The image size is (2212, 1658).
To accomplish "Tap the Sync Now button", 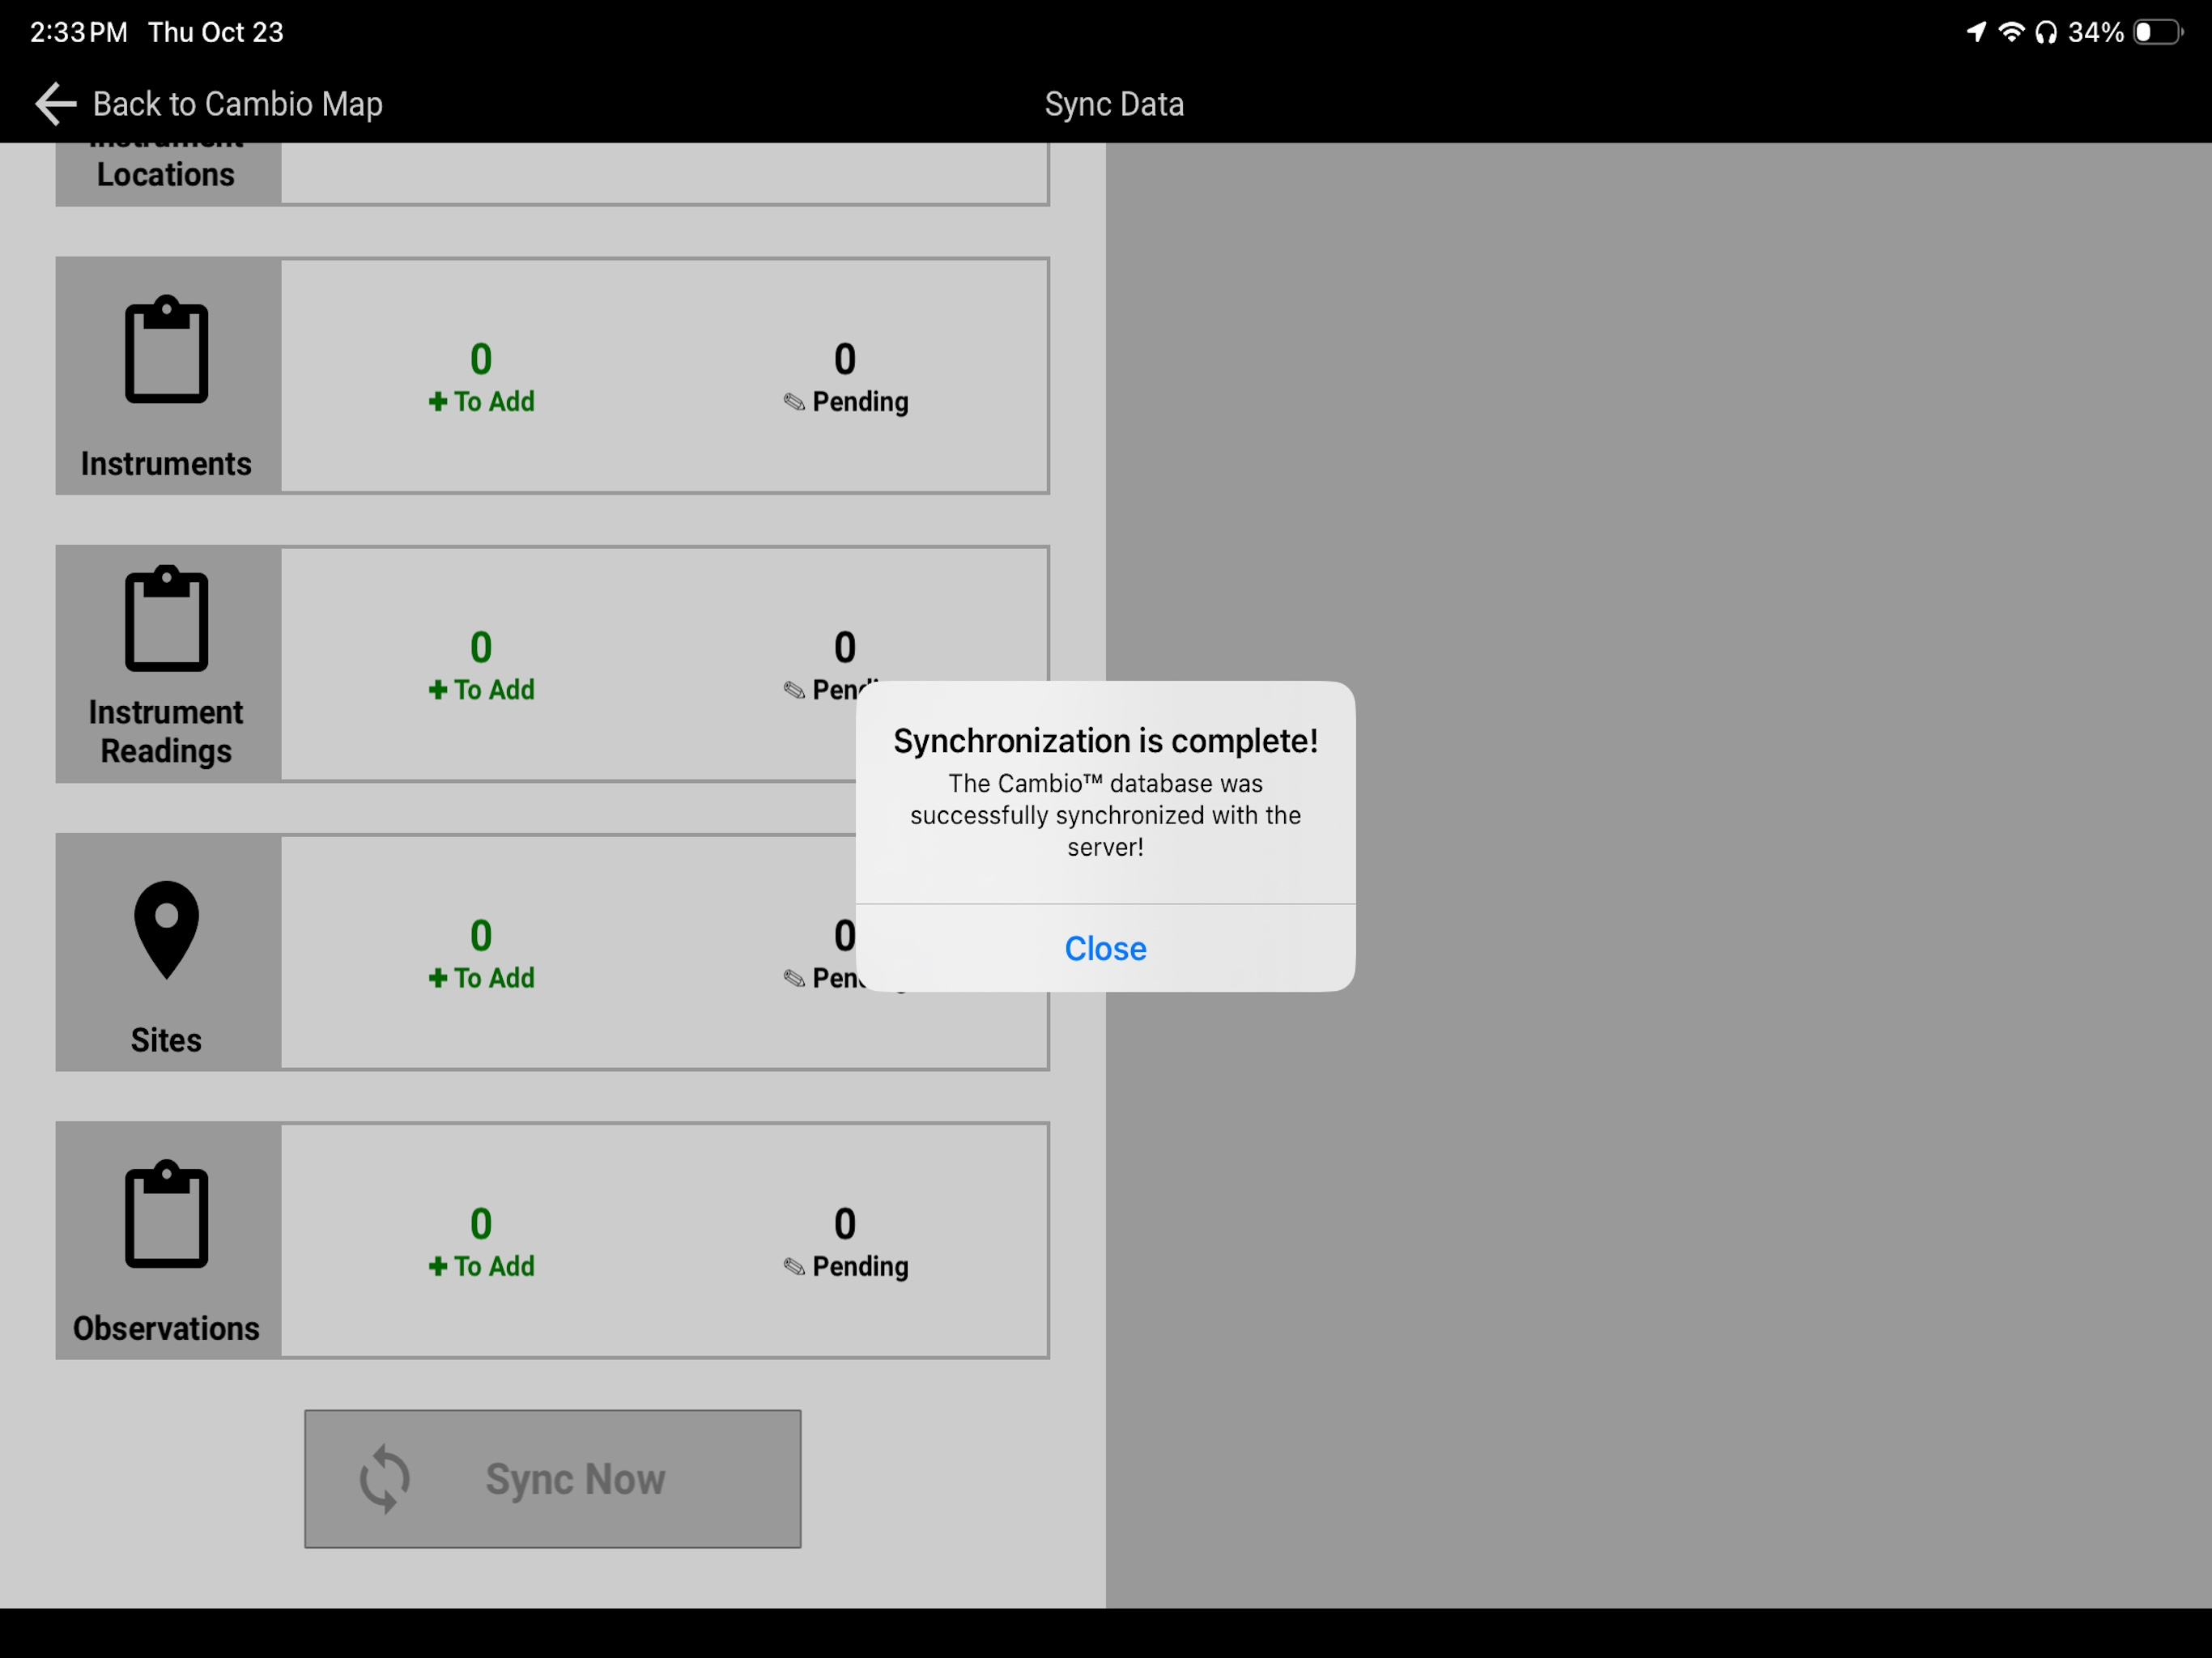I will [x=553, y=1479].
